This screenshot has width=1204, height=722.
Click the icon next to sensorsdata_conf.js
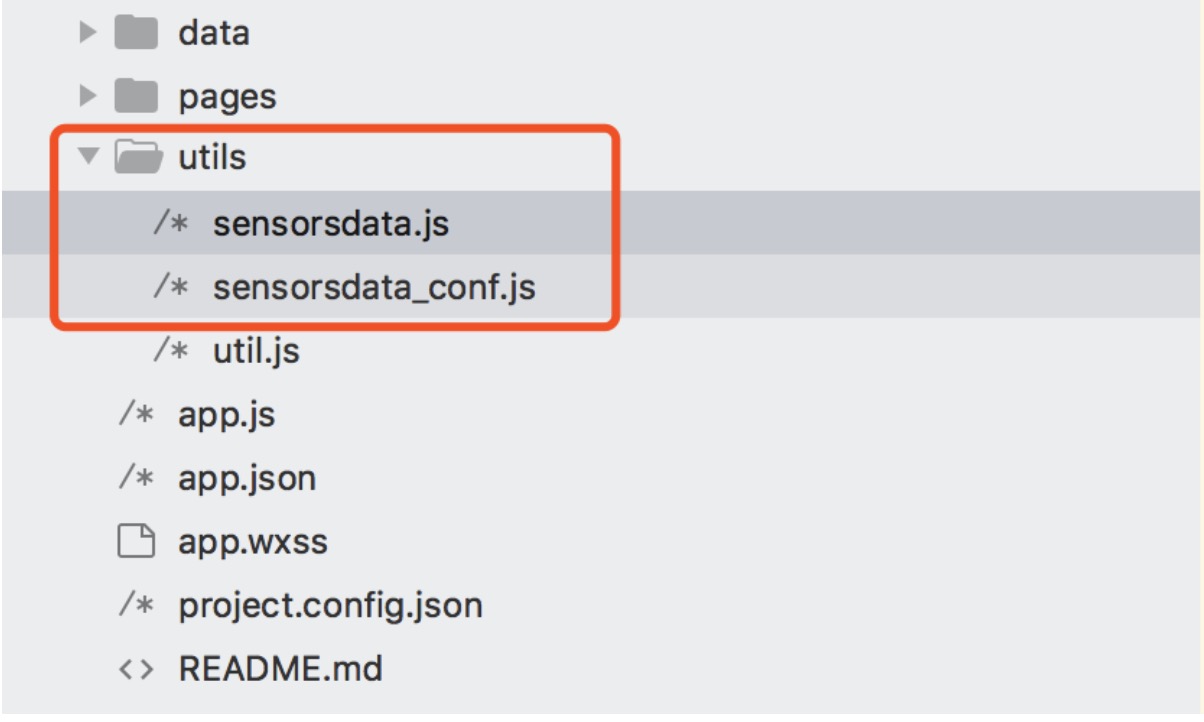pyautogui.click(x=171, y=288)
